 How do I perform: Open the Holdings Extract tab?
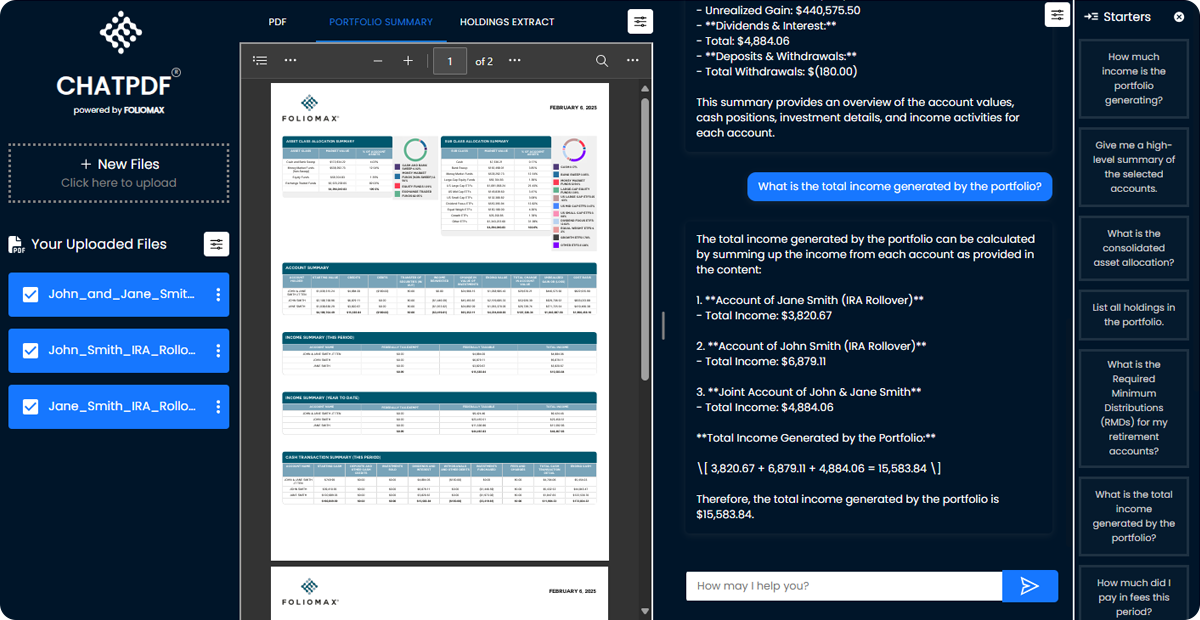tap(507, 22)
